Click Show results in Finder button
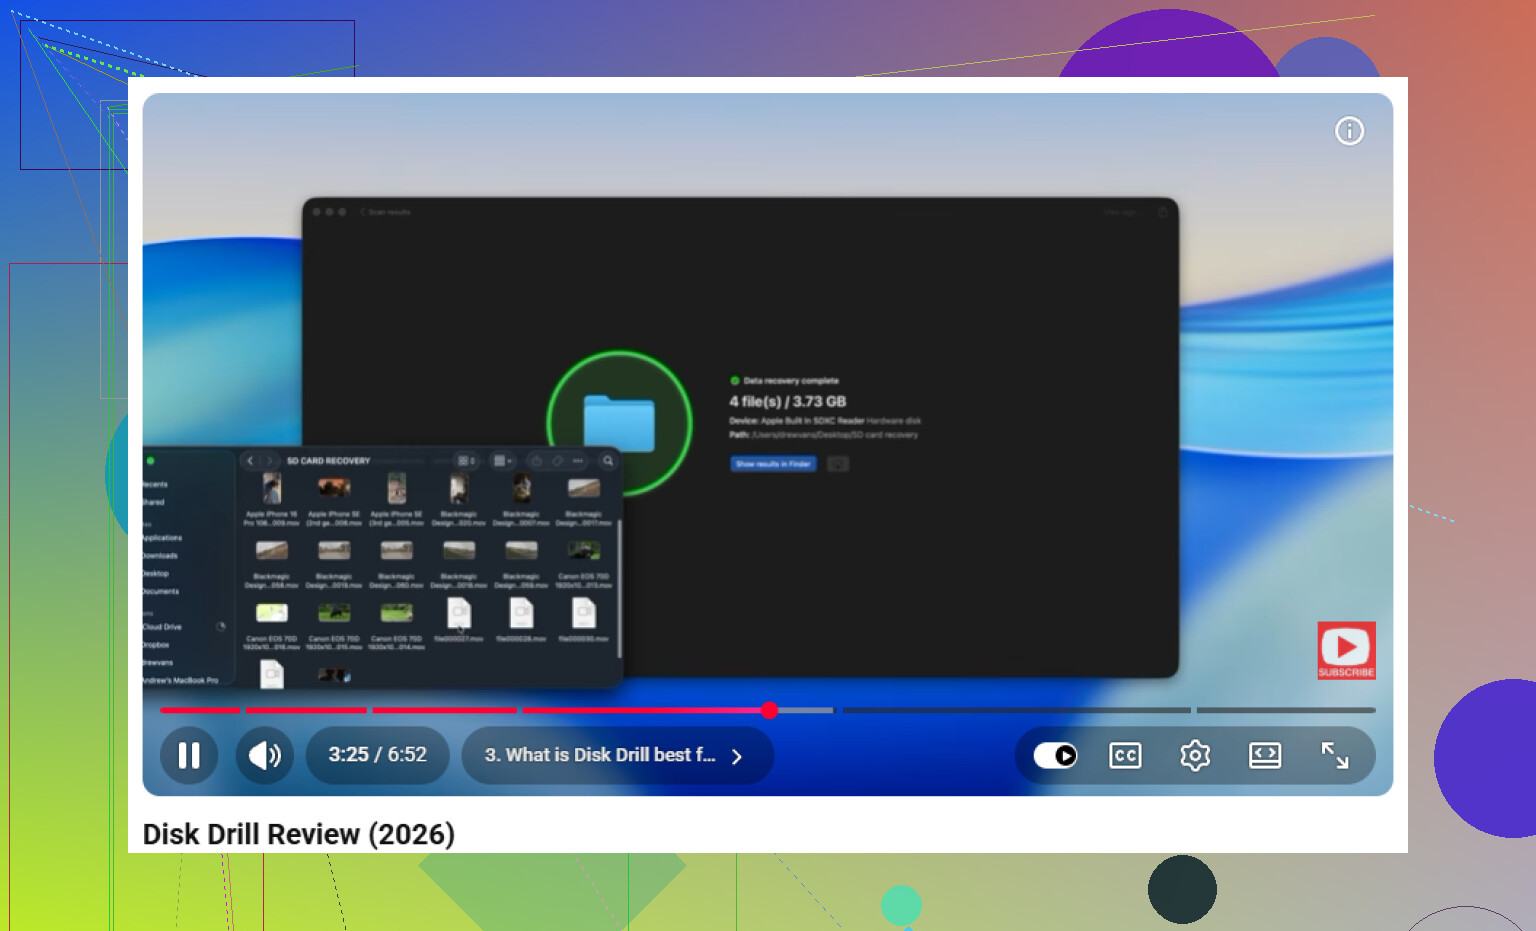This screenshot has width=1536, height=931. (x=773, y=464)
